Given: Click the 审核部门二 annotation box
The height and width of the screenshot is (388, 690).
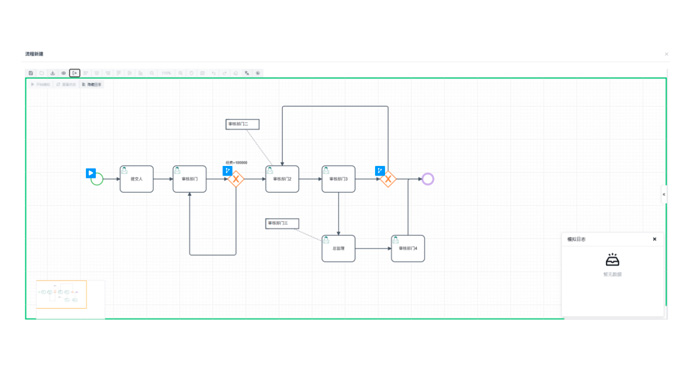Looking at the screenshot, I should tap(242, 124).
